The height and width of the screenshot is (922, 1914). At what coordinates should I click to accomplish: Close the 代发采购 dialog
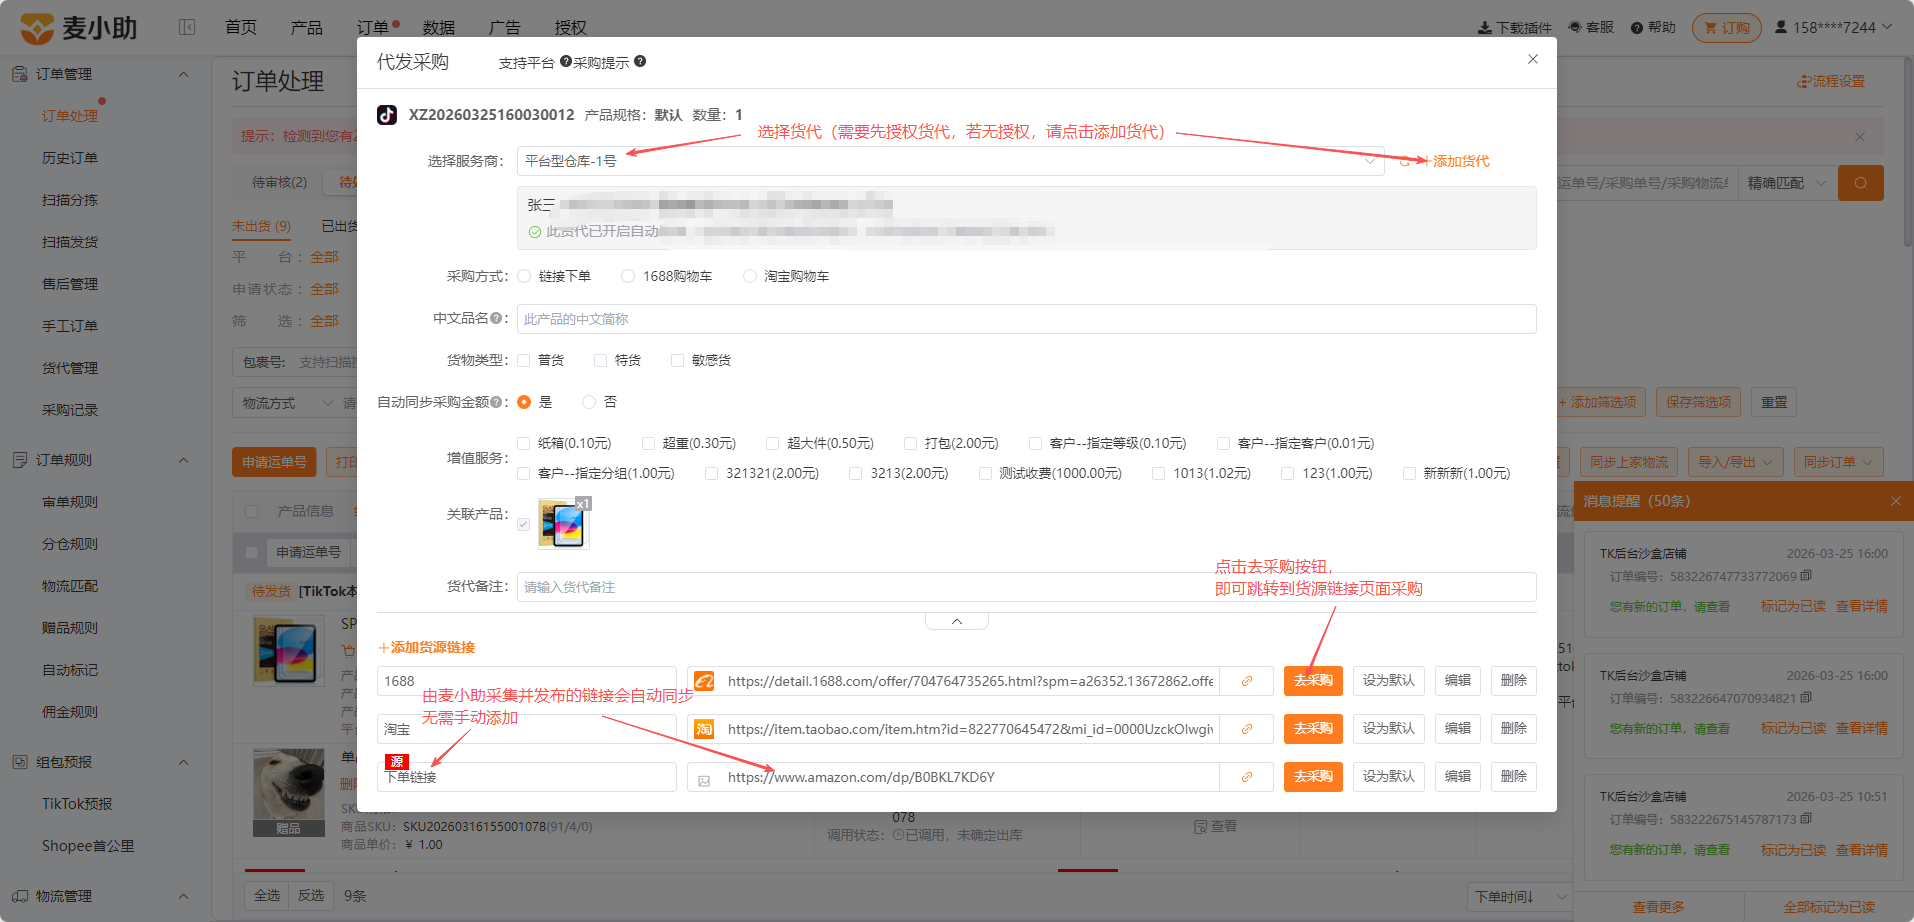click(1533, 59)
